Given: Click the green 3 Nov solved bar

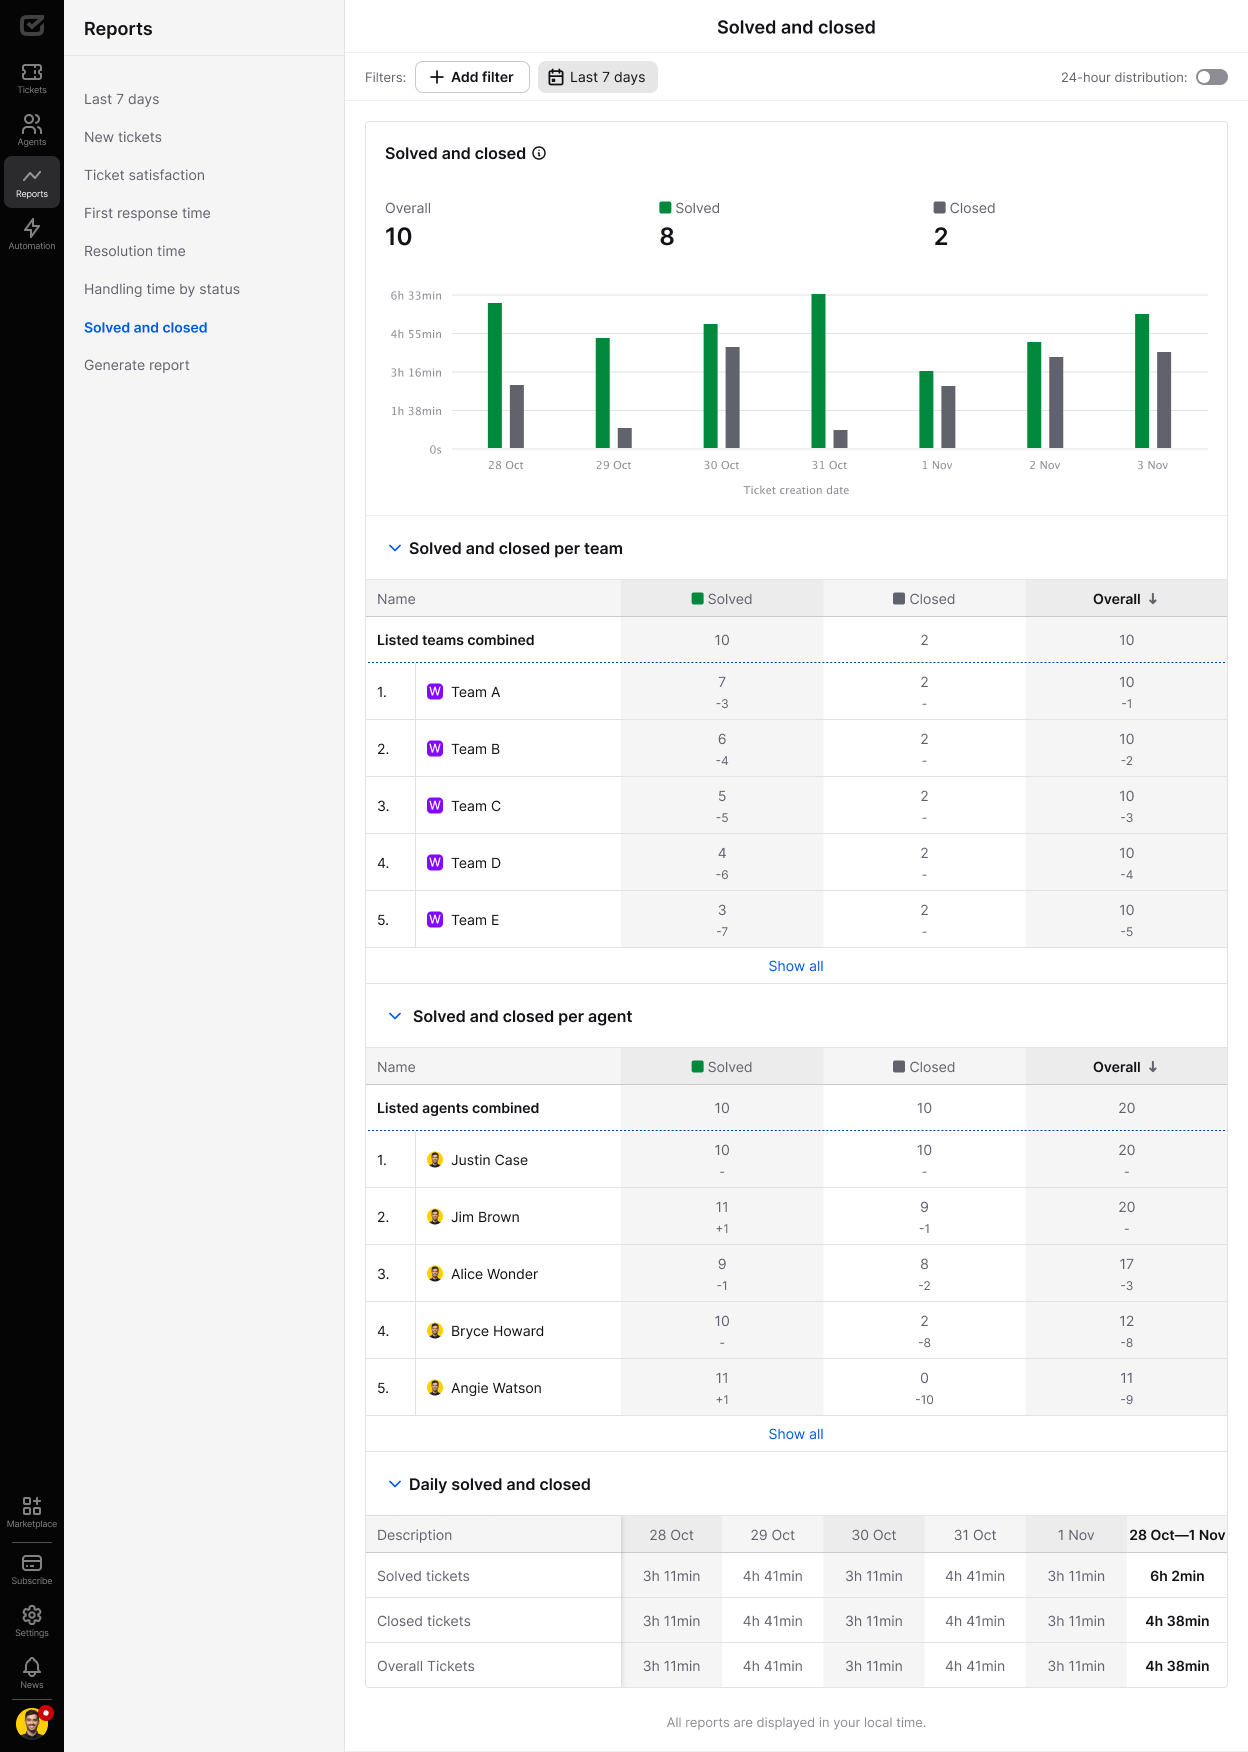Looking at the screenshot, I should [1142, 381].
